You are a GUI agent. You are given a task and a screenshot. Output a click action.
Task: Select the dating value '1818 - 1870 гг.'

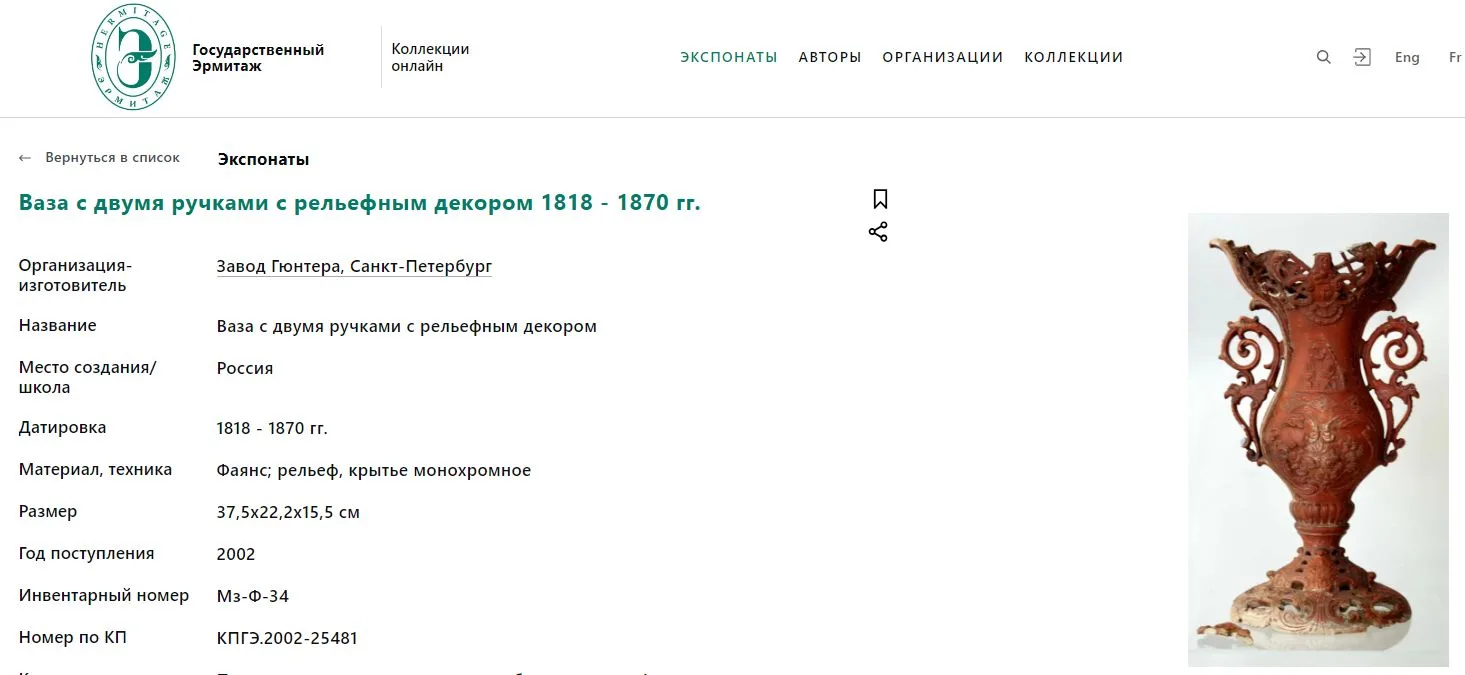tap(272, 429)
